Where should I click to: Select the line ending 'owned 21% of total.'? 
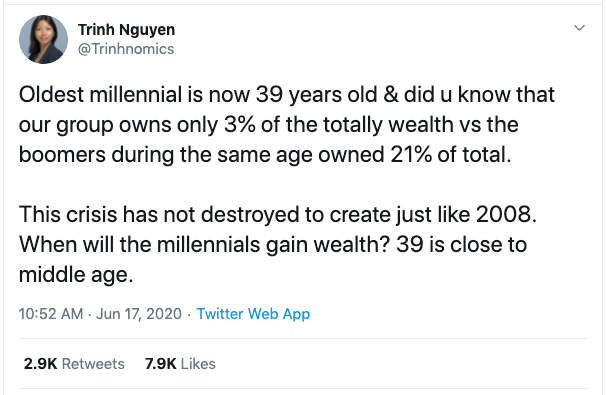[x=265, y=155]
